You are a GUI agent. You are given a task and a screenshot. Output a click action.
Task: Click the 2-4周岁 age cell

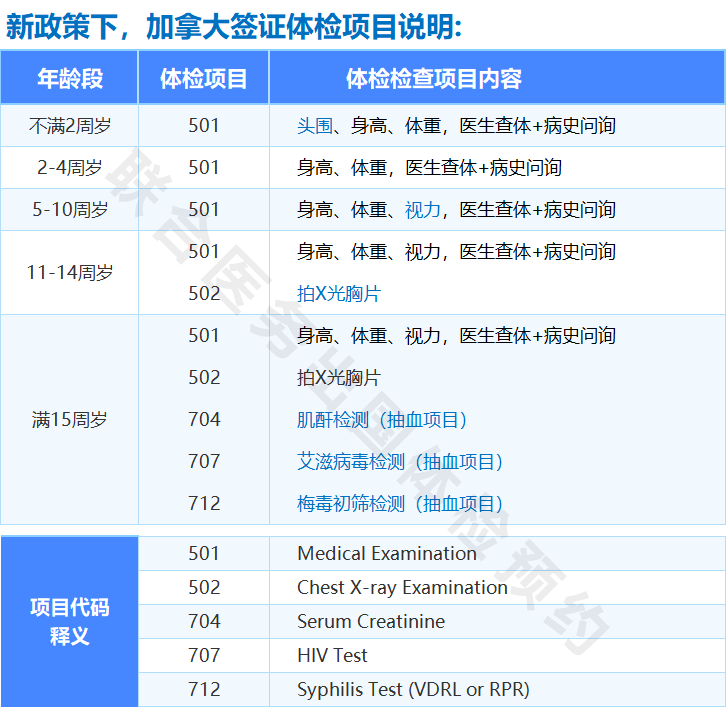[70, 168]
